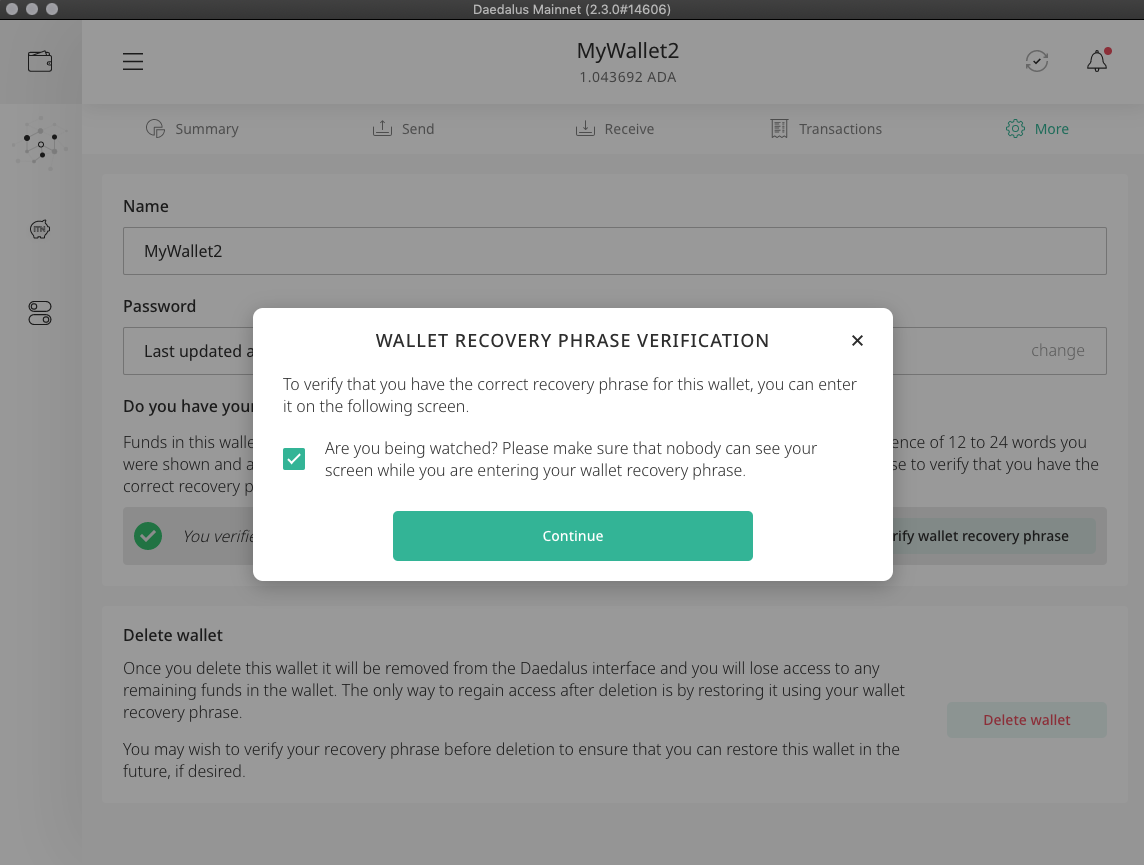Click the Delete wallet button
Image resolution: width=1144 pixels, height=865 pixels.
pos(1026,720)
